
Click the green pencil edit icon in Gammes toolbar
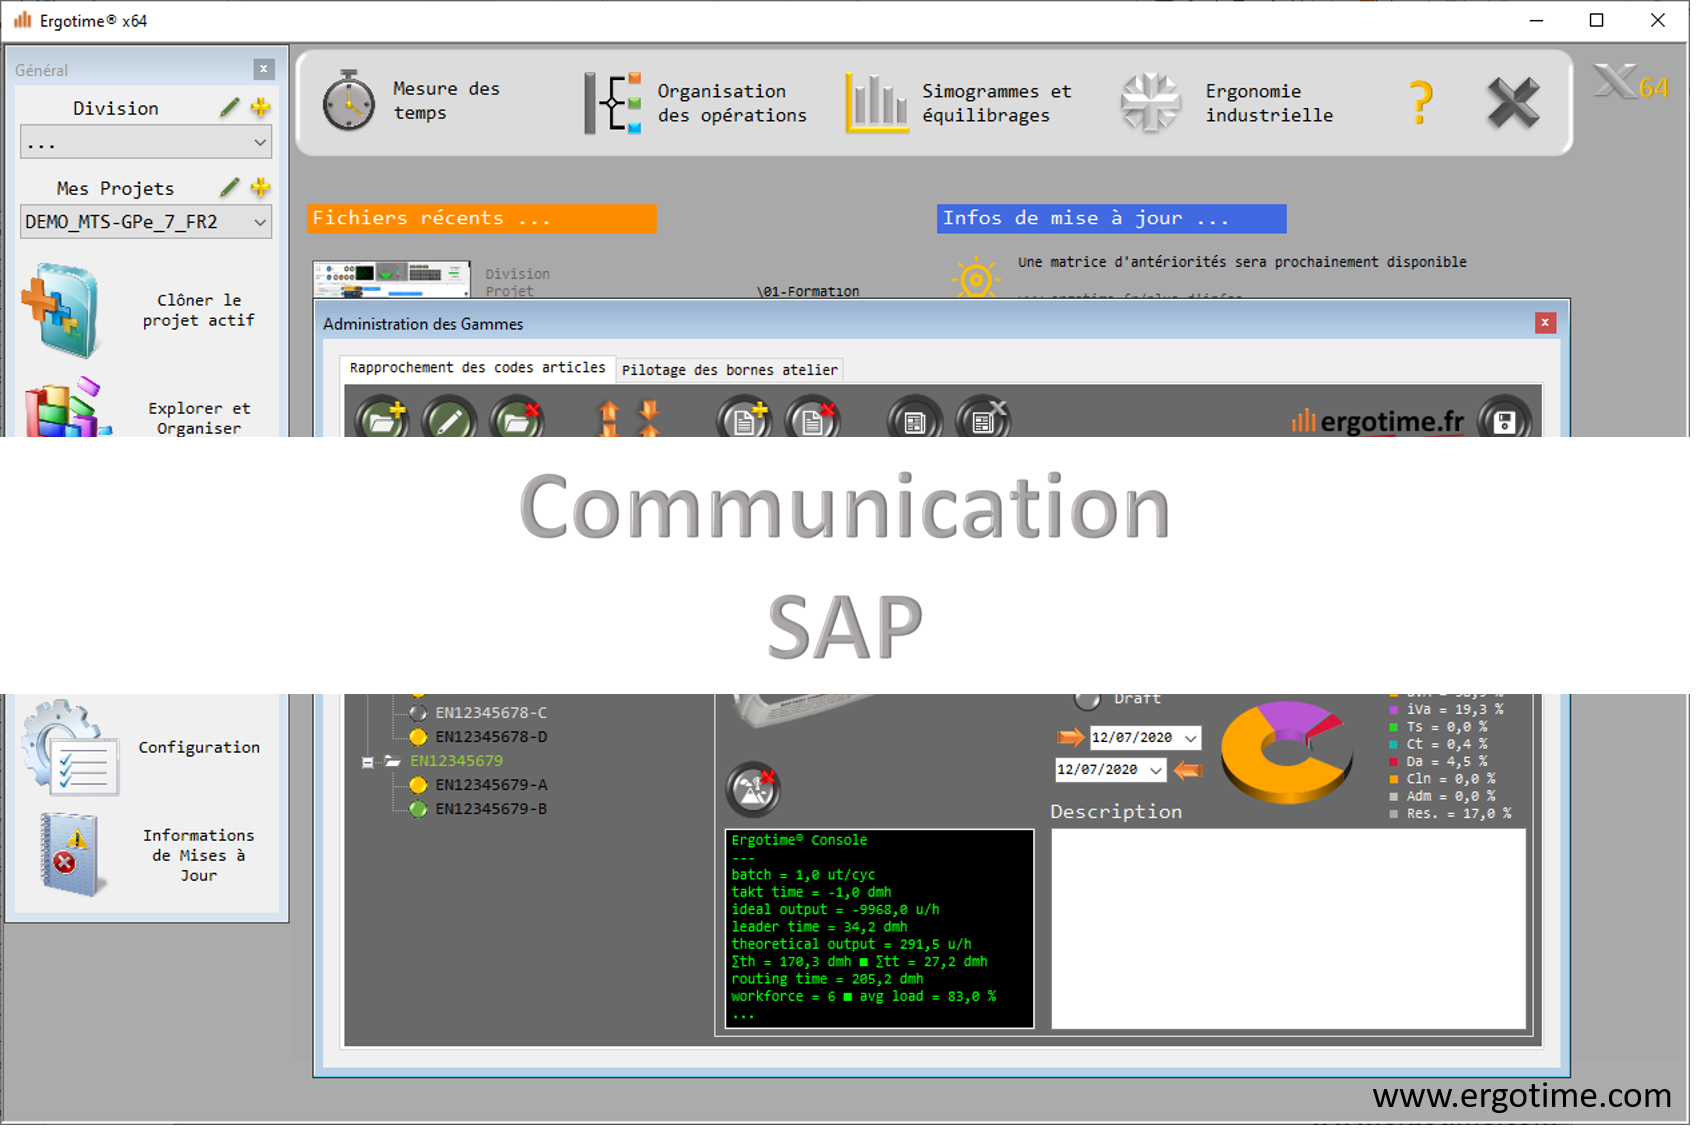tap(449, 419)
